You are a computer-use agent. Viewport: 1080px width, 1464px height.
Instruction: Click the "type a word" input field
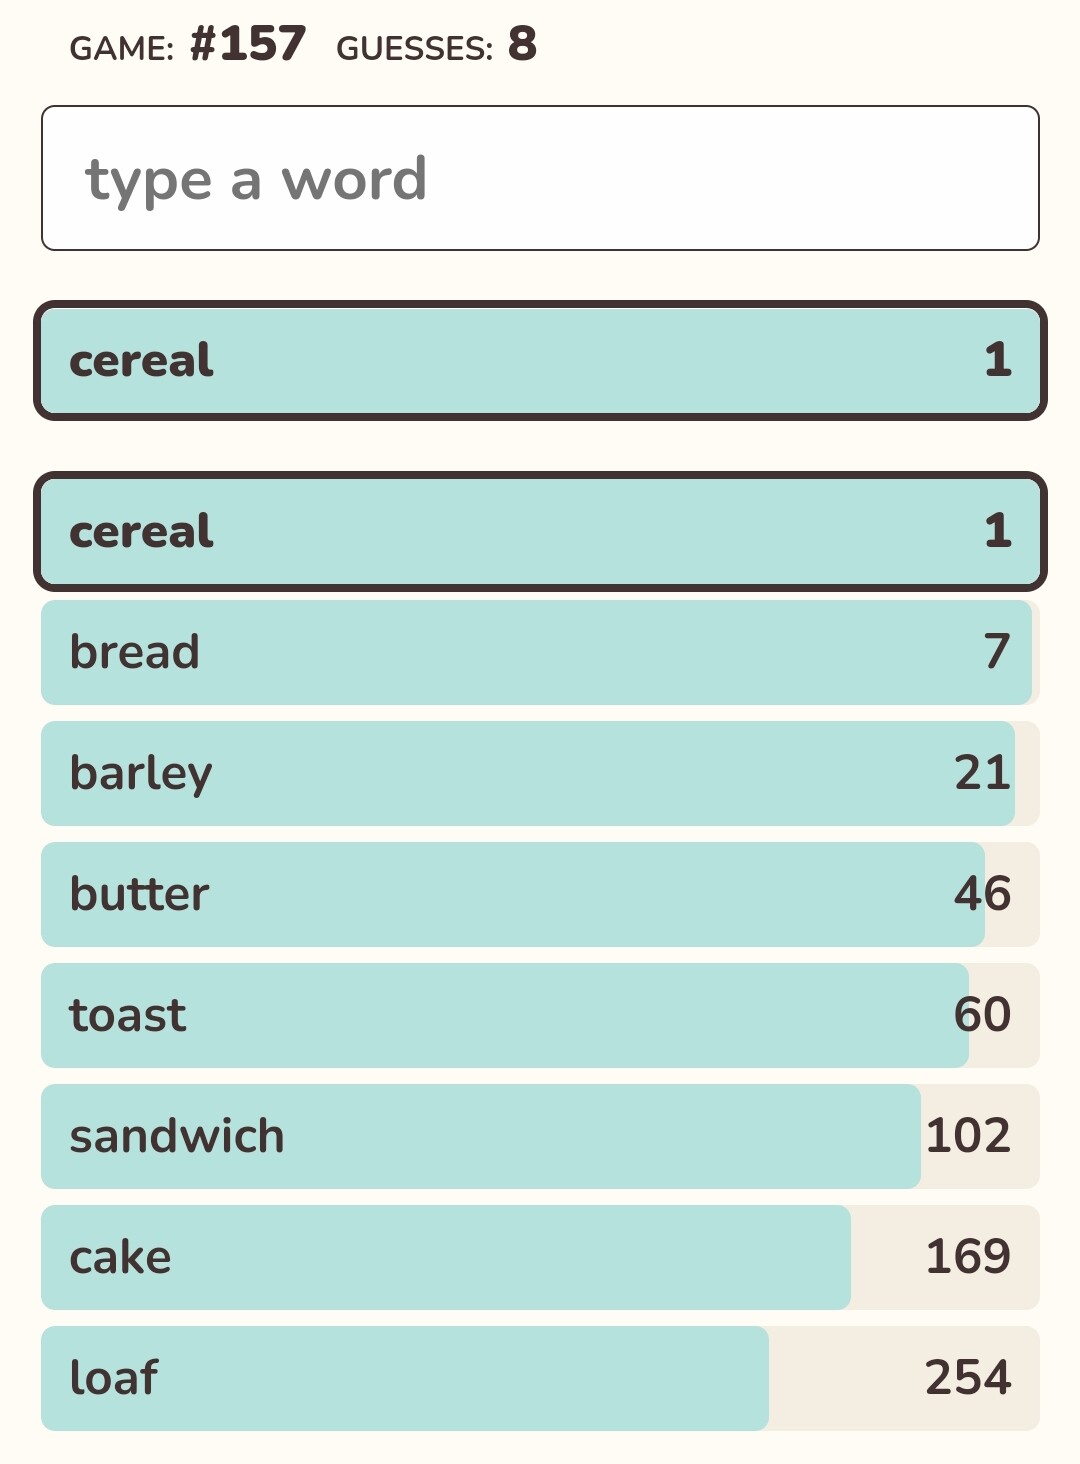[540, 178]
